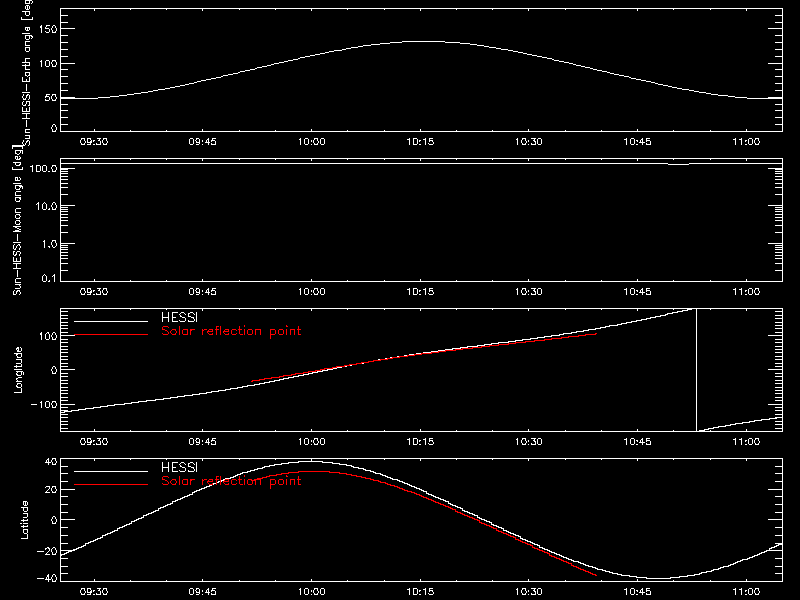Select red Solar reflection point text in Longitude panel
The height and width of the screenshot is (600, 800).
point(231,331)
